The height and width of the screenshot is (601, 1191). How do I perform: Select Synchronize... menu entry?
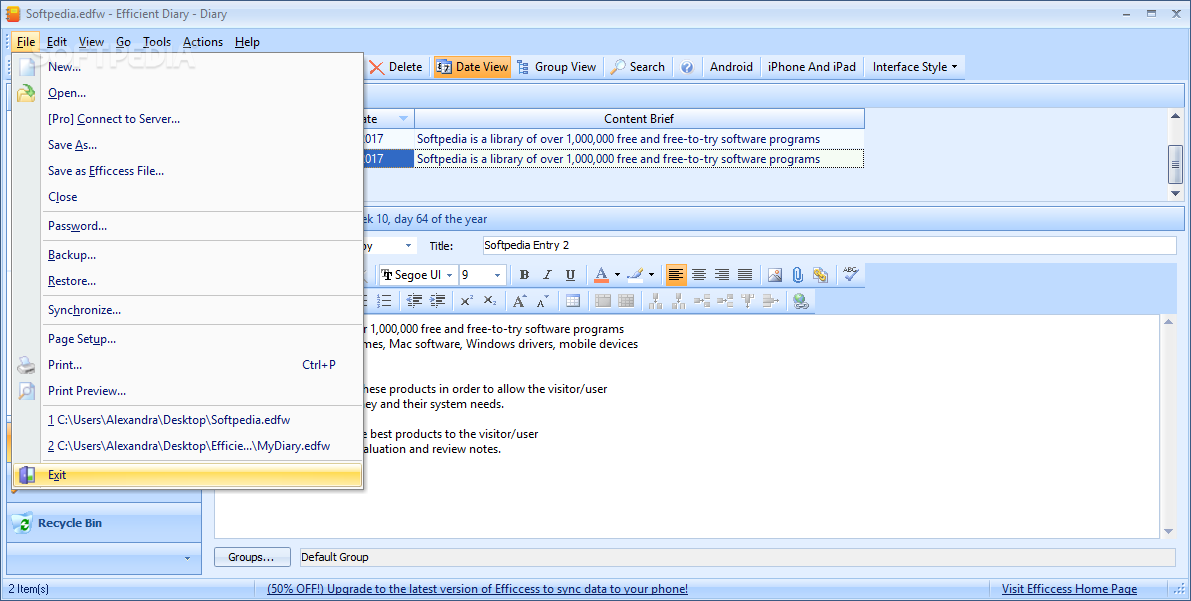(x=187, y=310)
